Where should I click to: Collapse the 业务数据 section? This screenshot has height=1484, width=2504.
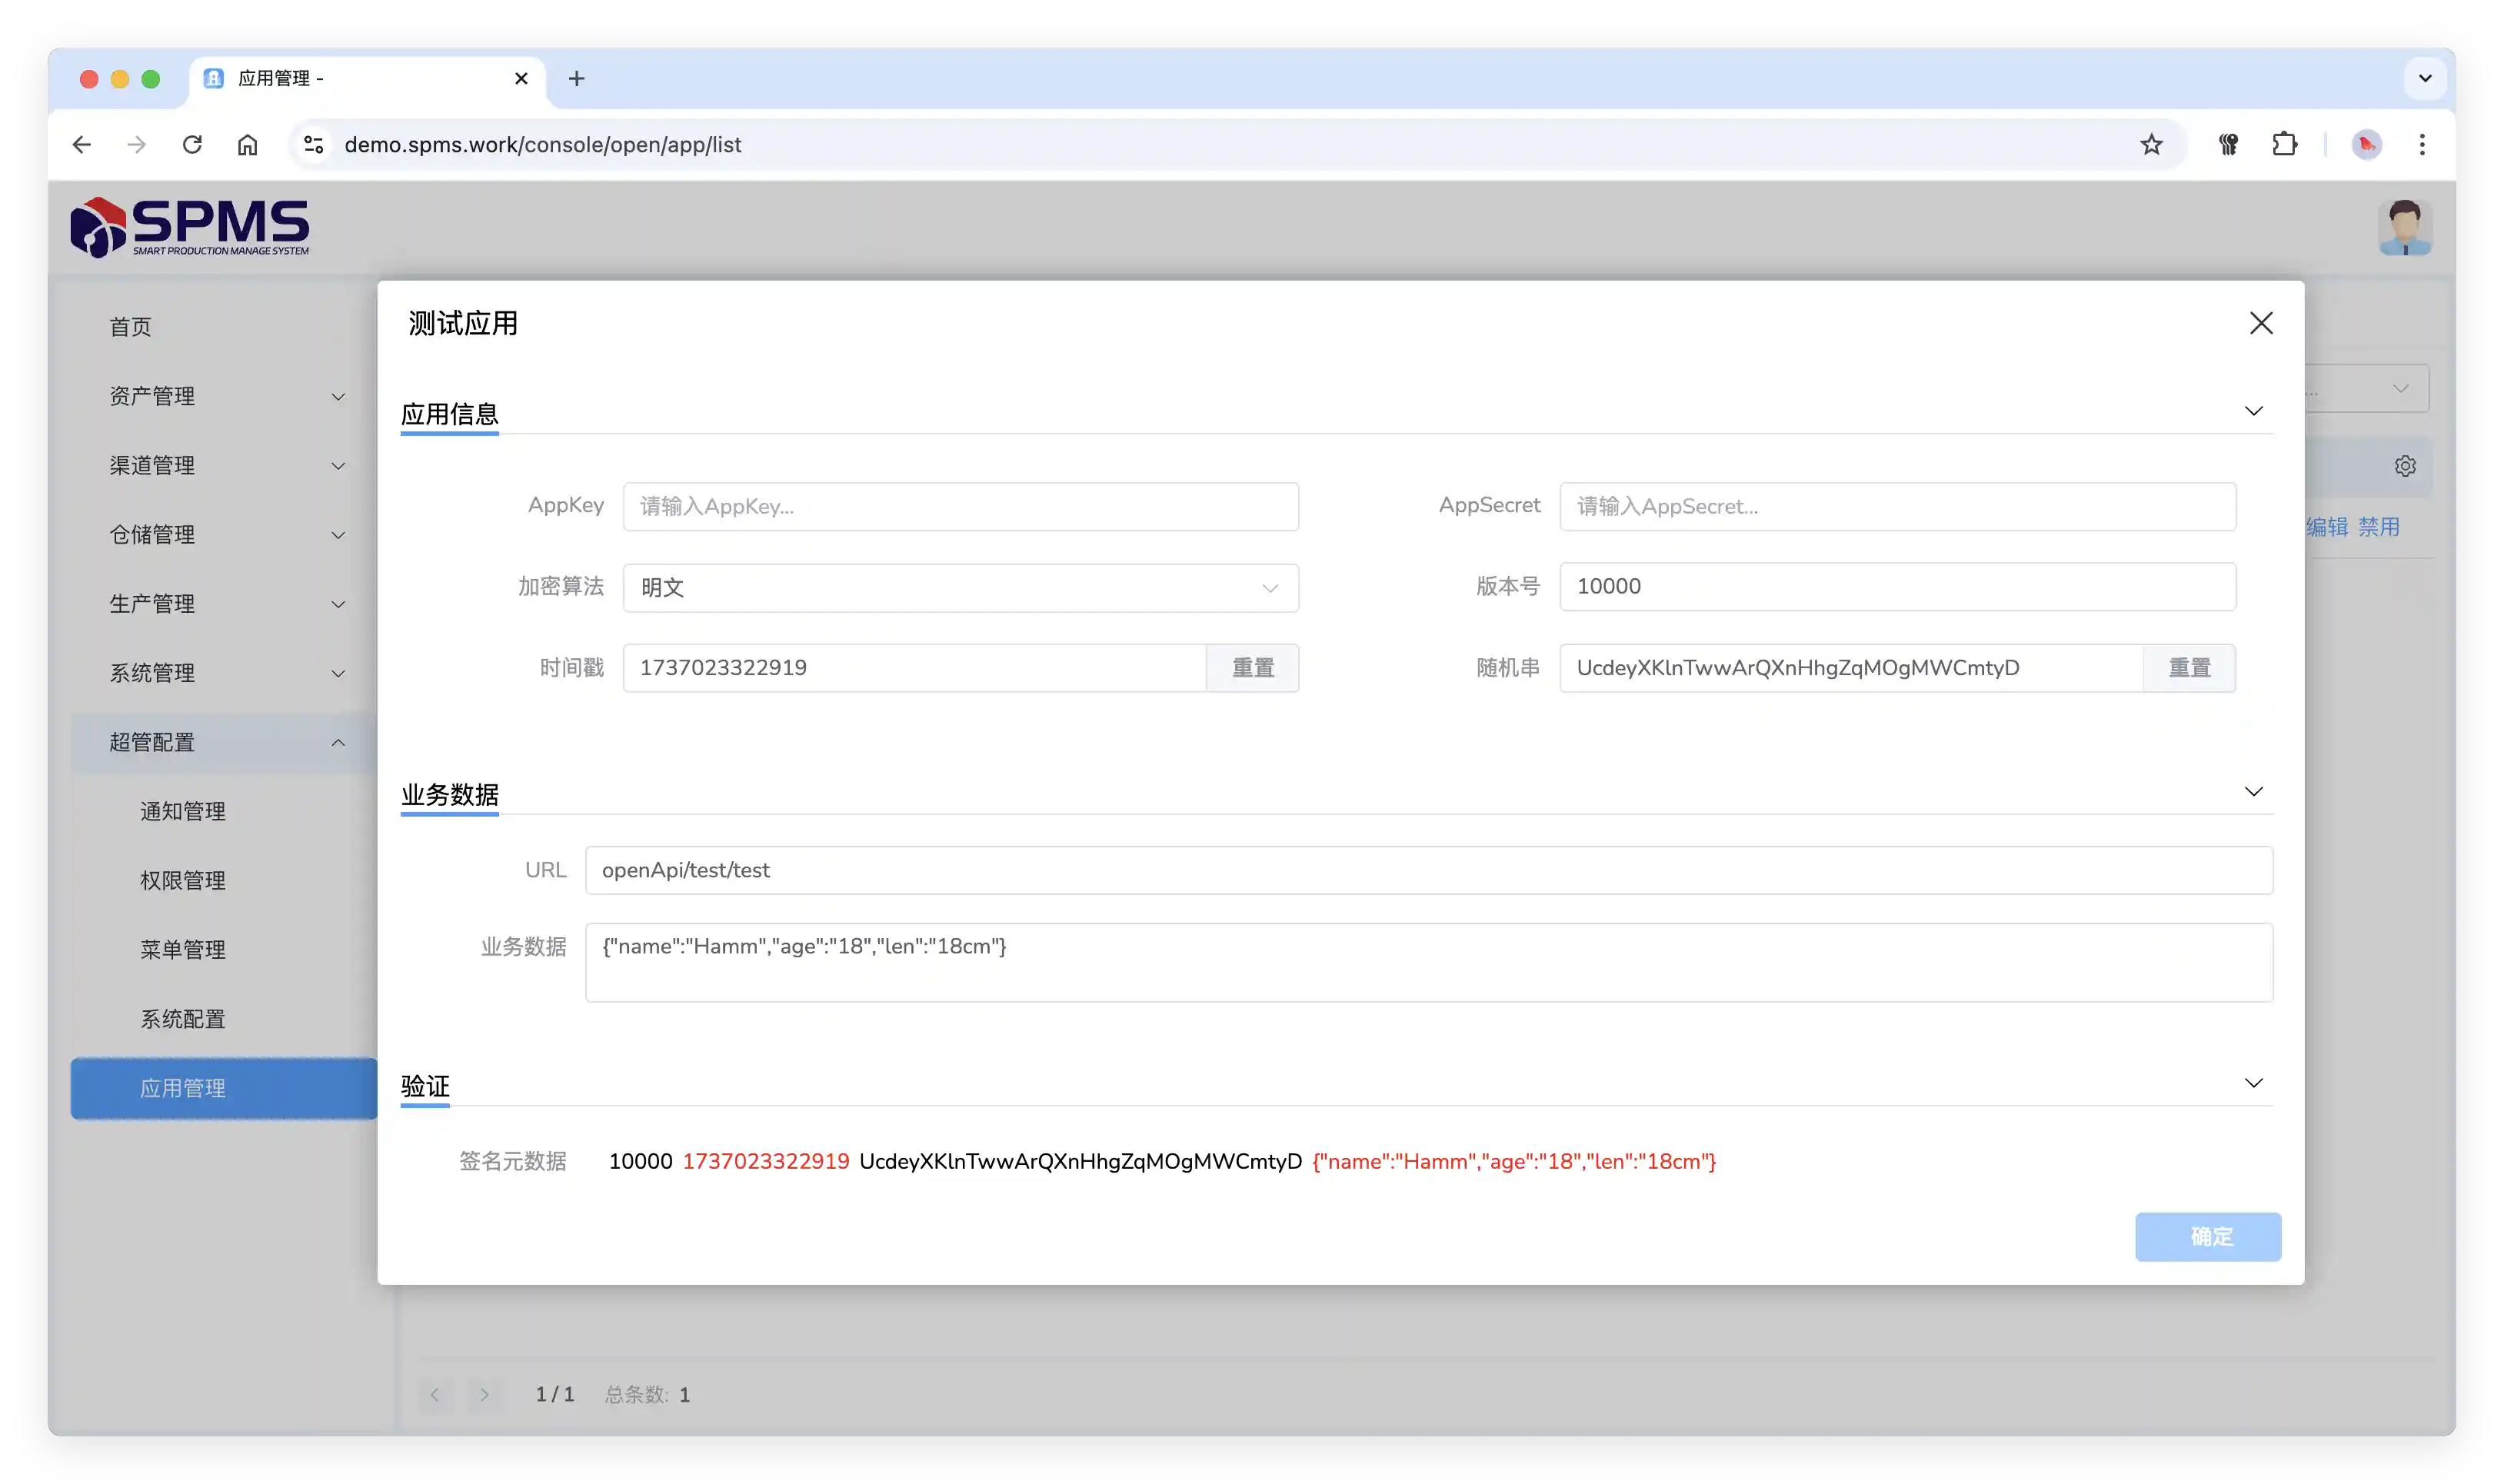(x=2253, y=792)
